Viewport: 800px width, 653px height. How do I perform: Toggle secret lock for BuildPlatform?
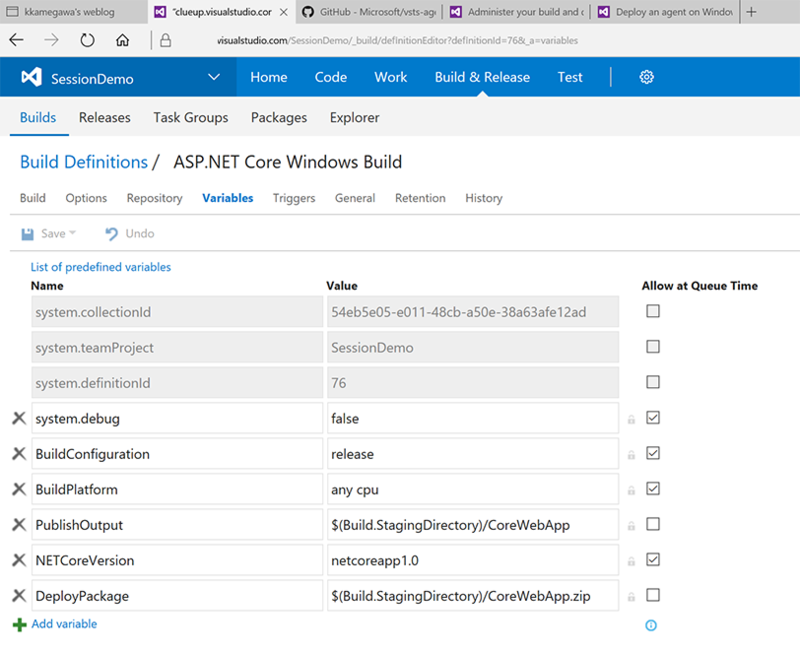(631, 490)
